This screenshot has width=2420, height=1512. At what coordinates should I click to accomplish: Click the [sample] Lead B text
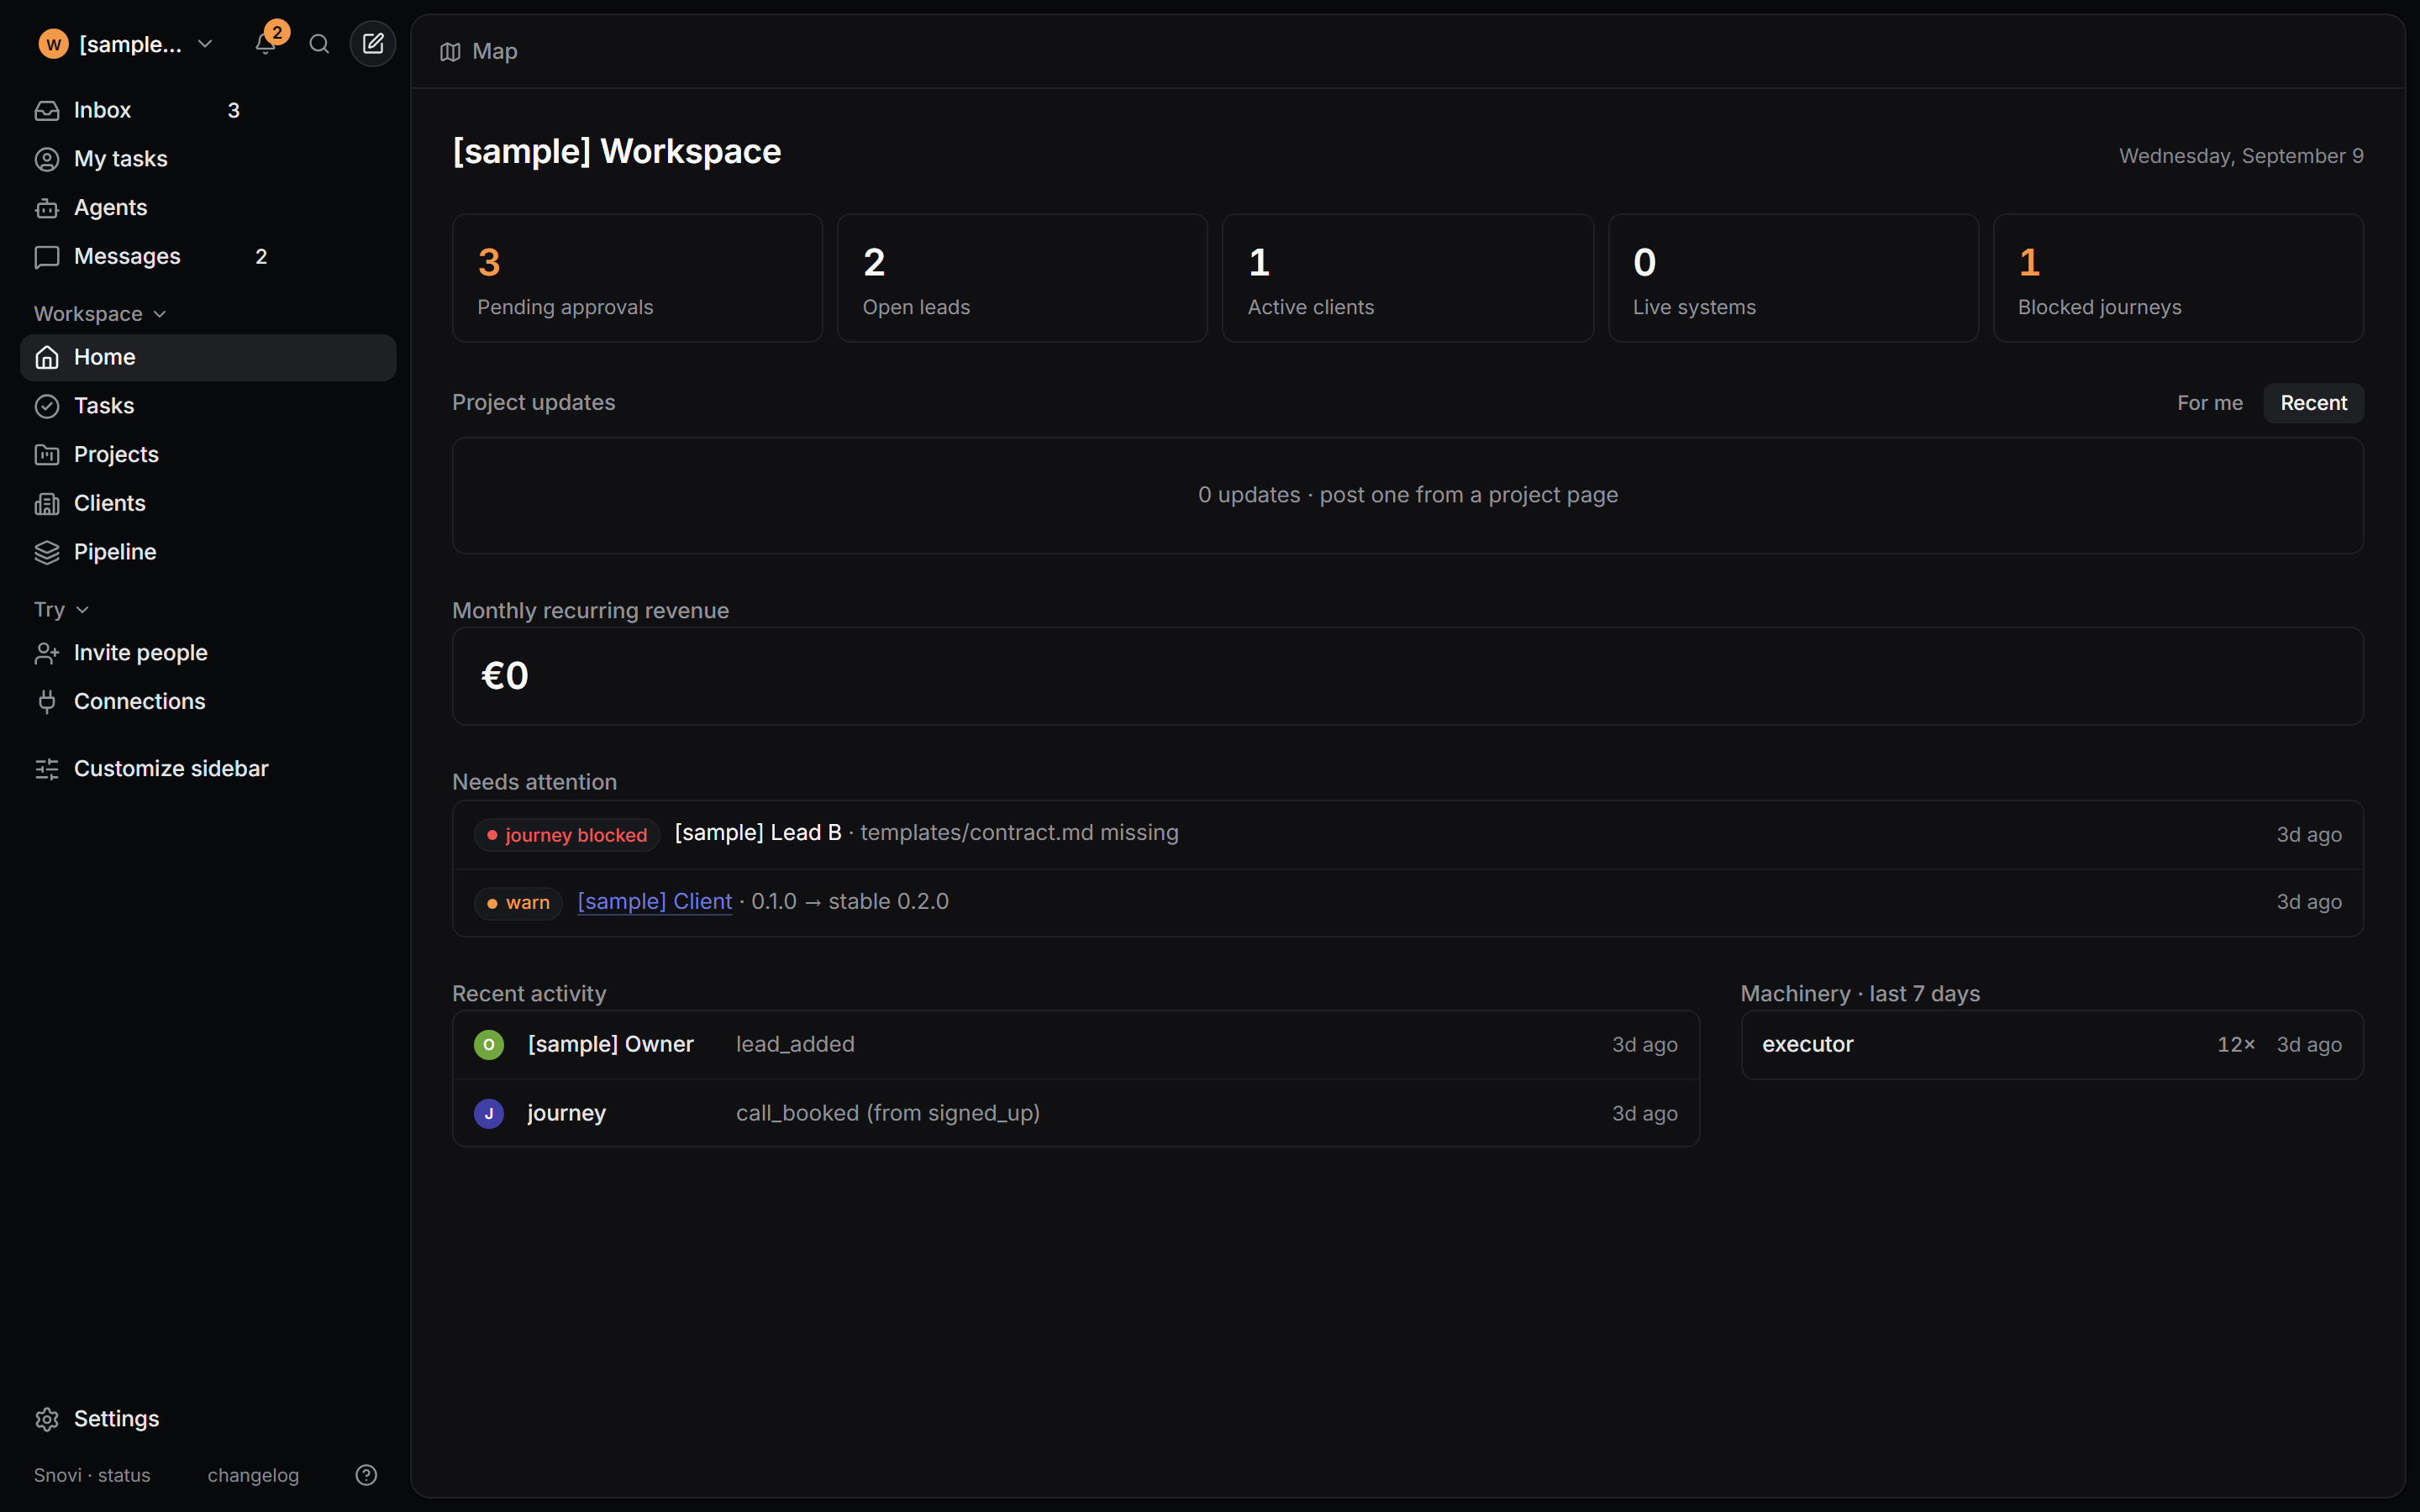click(x=758, y=833)
